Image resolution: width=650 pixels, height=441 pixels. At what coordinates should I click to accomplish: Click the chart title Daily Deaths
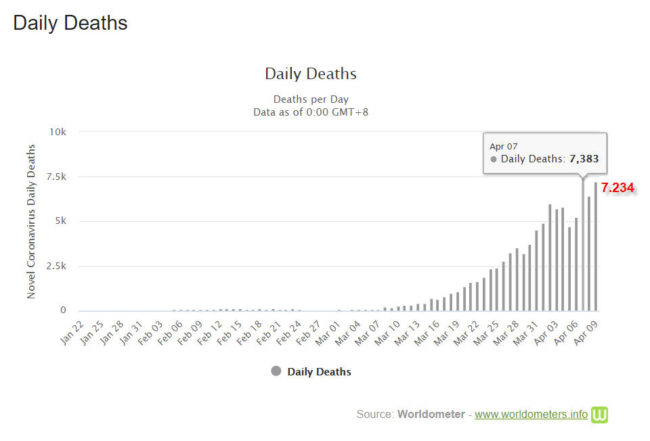click(310, 74)
